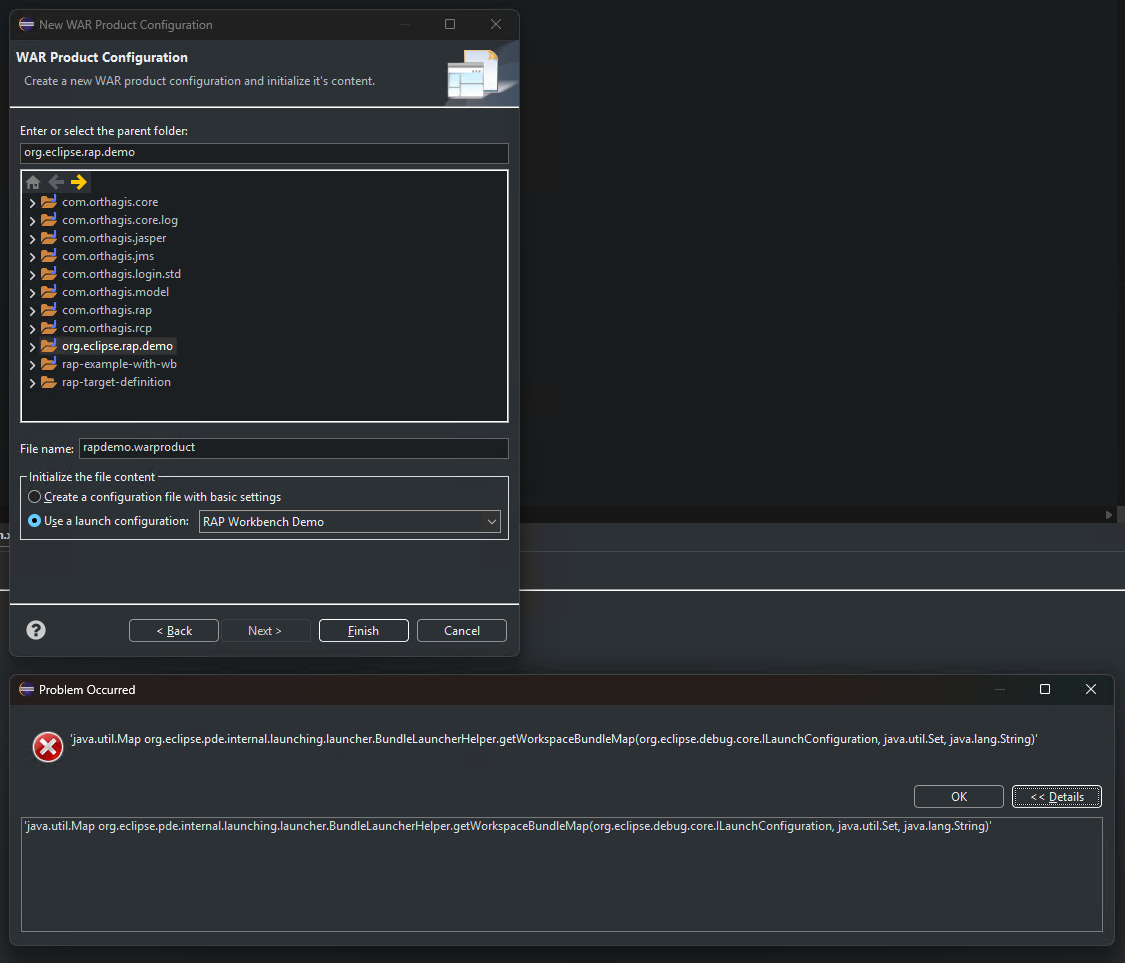Expand the org.eclipse.rap.demo tree node
The width and height of the screenshot is (1125, 963).
pos(32,345)
